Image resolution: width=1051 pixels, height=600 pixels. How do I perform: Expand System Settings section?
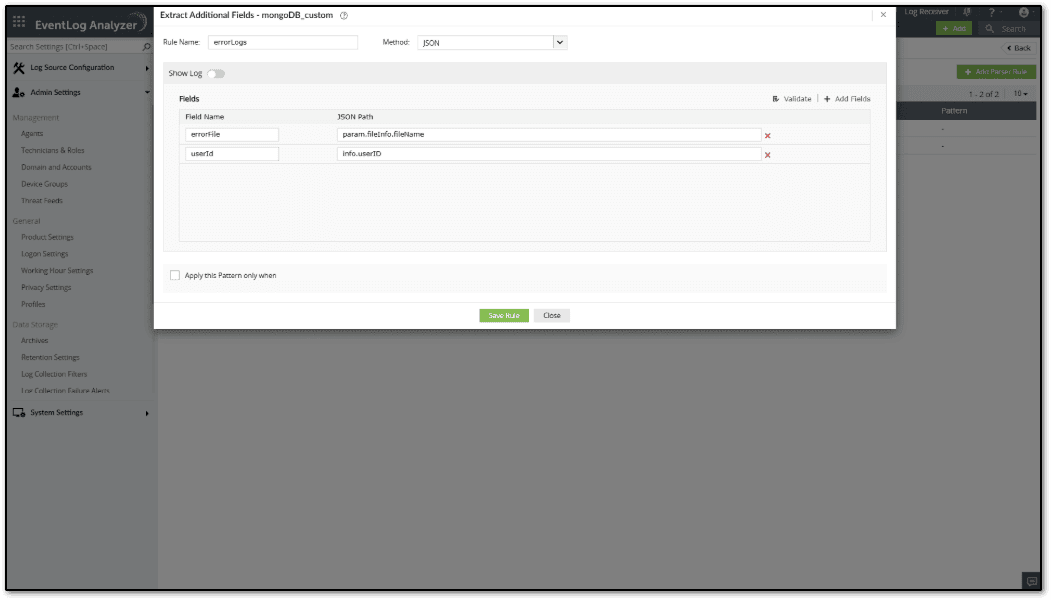(x=147, y=414)
